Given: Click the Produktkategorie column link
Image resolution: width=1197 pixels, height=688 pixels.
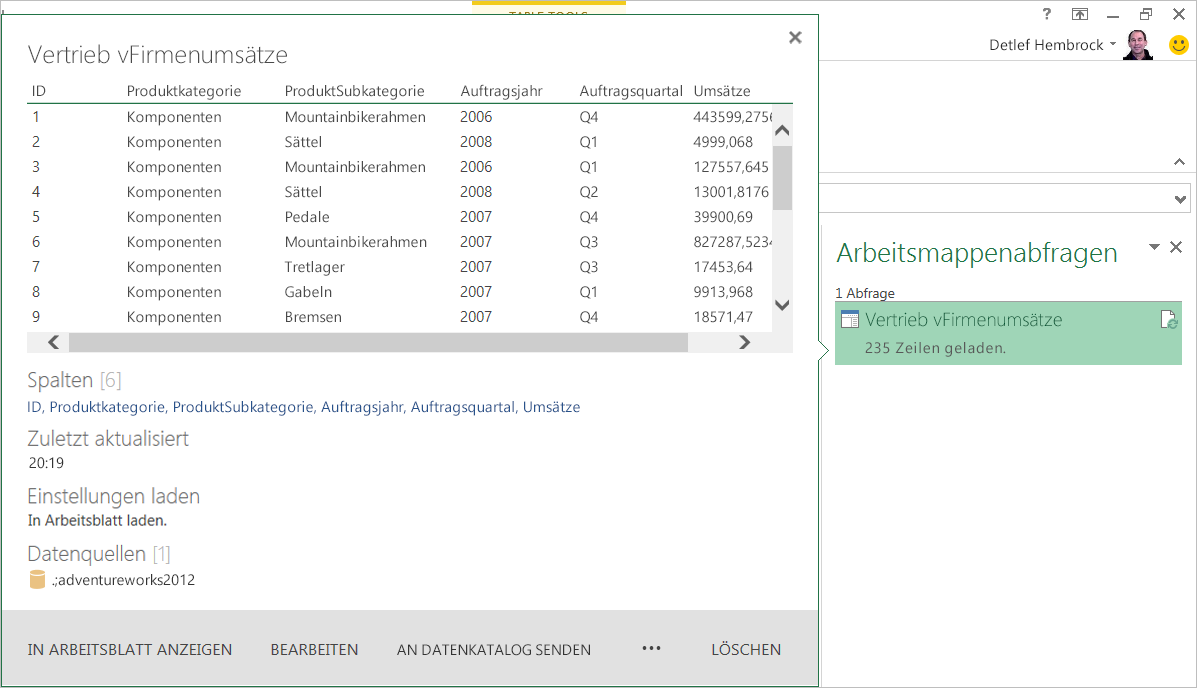Looking at the screenshot, I should [107, 407].
